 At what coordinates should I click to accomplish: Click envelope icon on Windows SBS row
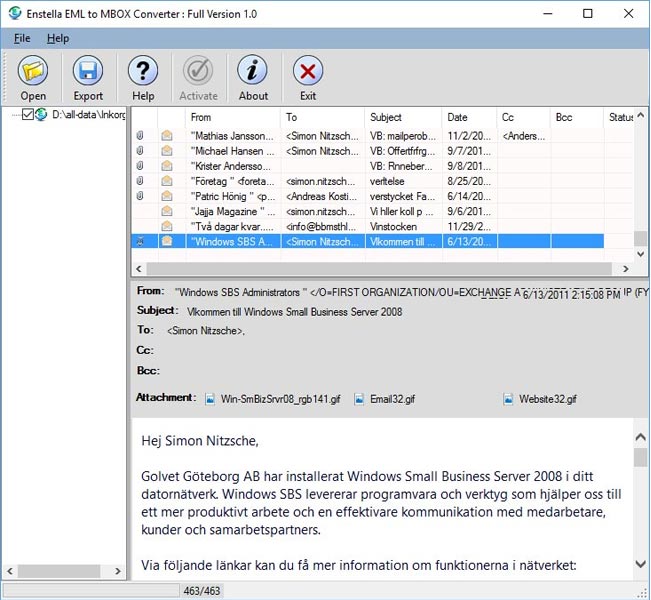[167, 241]
